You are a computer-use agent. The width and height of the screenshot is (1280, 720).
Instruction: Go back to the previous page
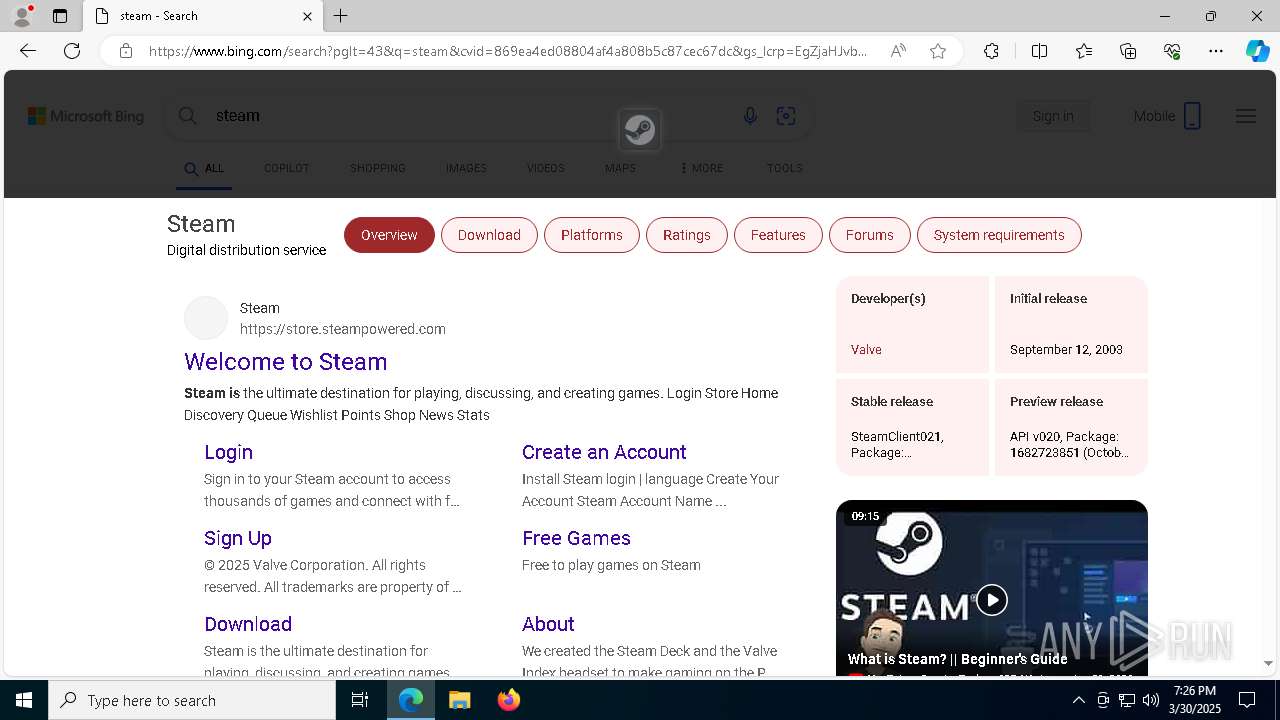tap(28, 51)
